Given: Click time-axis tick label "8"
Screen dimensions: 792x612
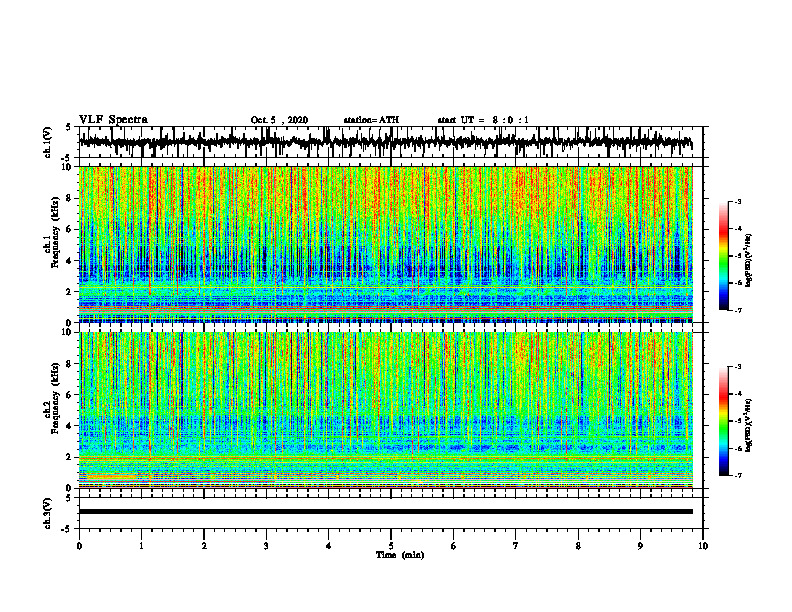Looking at the screenshot, I should (x=578, y=546).
